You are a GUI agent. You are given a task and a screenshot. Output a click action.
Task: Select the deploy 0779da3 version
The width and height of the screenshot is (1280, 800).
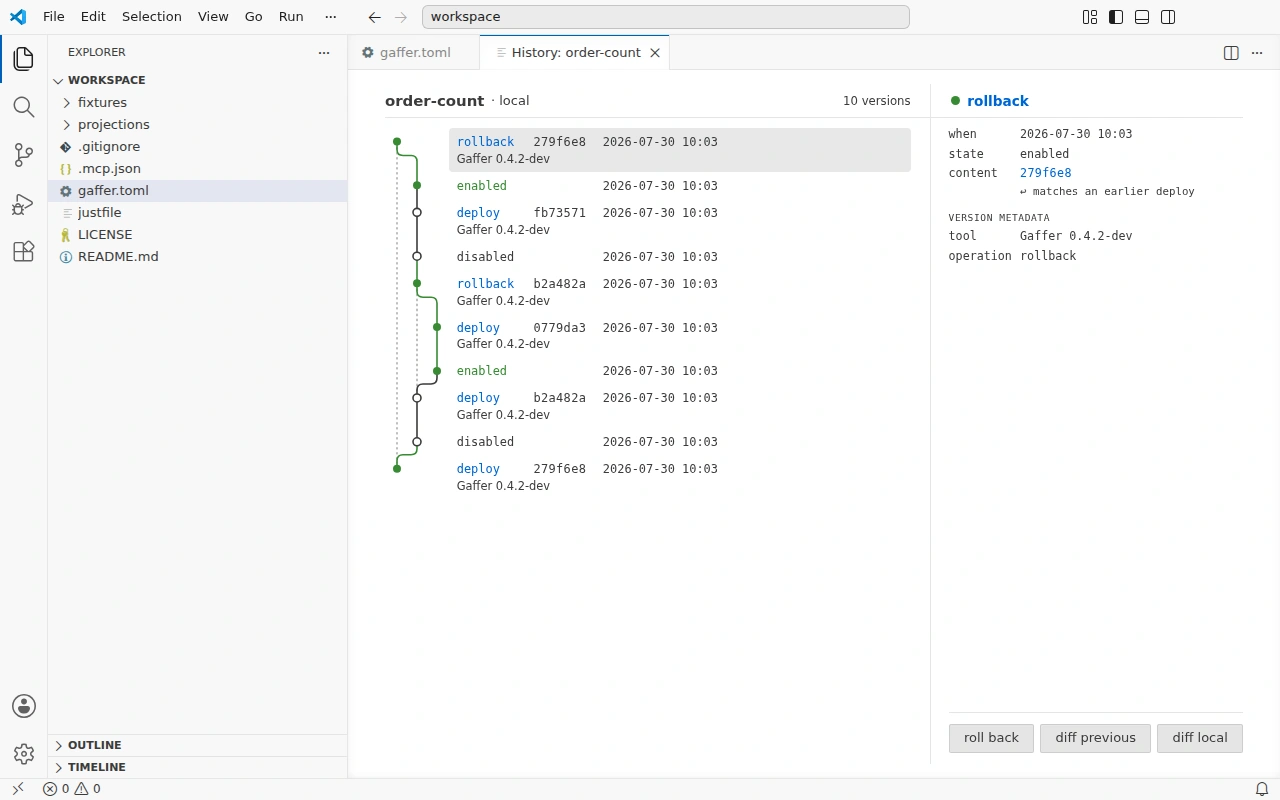pos(680,335)
